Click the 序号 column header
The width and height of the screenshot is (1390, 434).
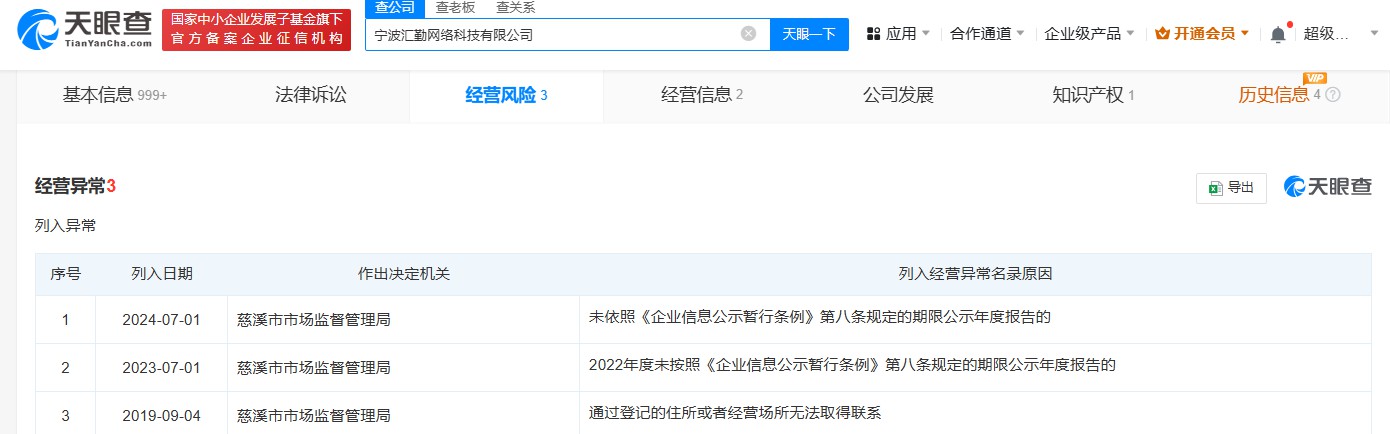pos(65,273)
